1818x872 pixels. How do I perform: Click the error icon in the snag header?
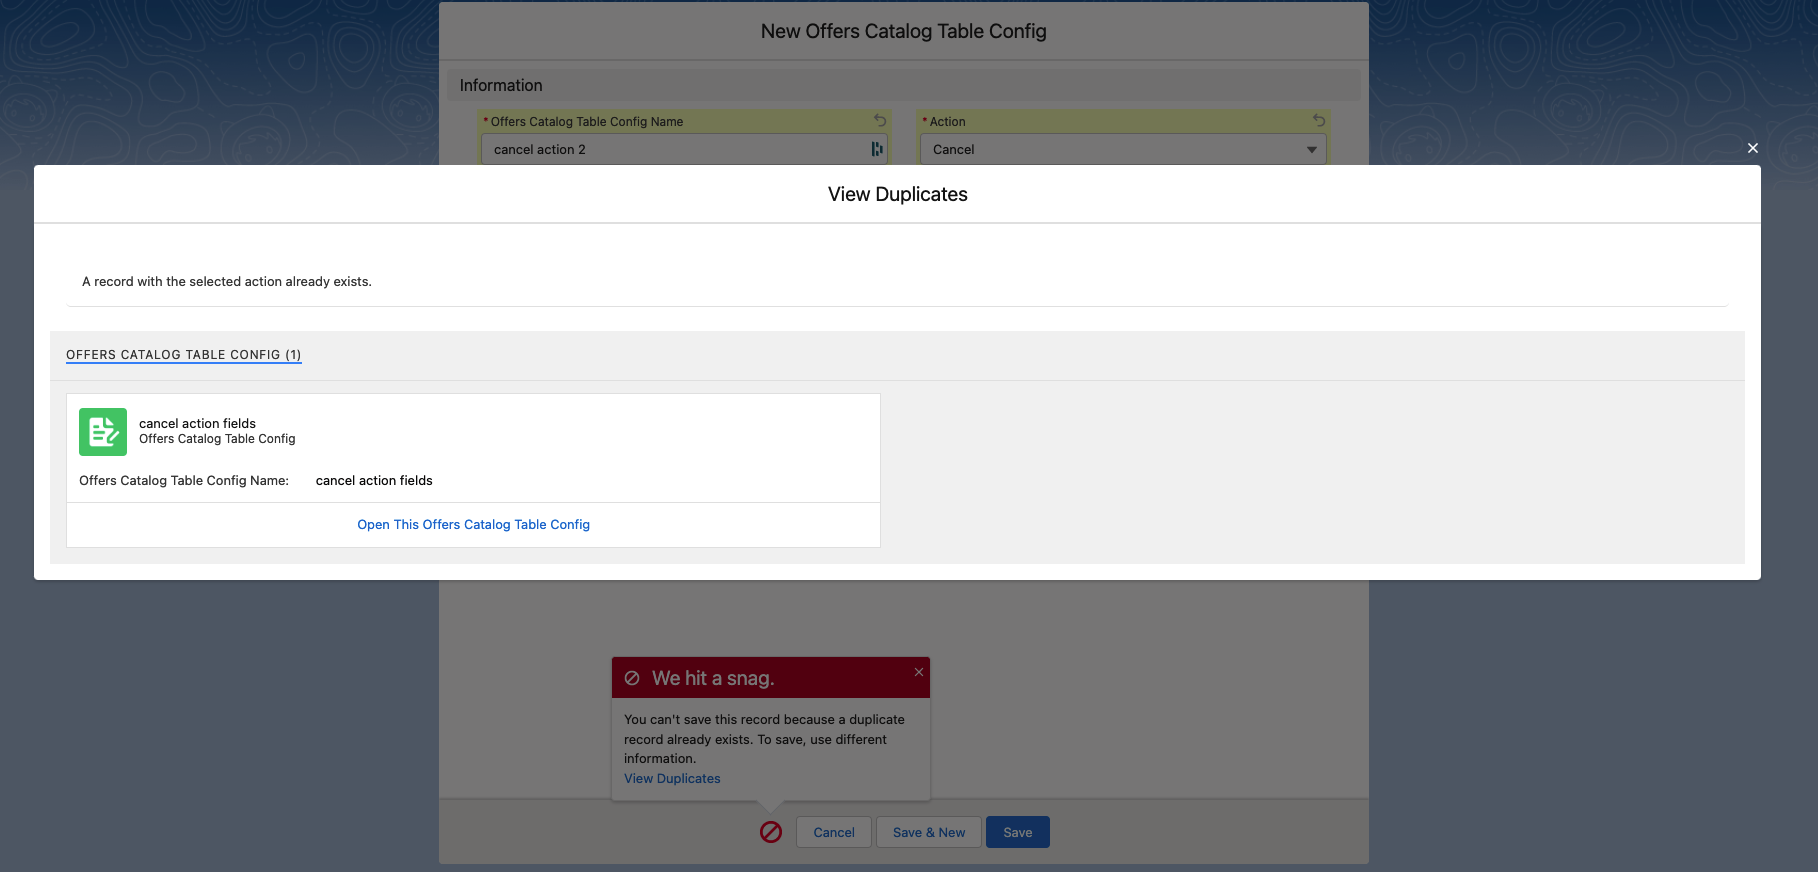pos(632,678)
